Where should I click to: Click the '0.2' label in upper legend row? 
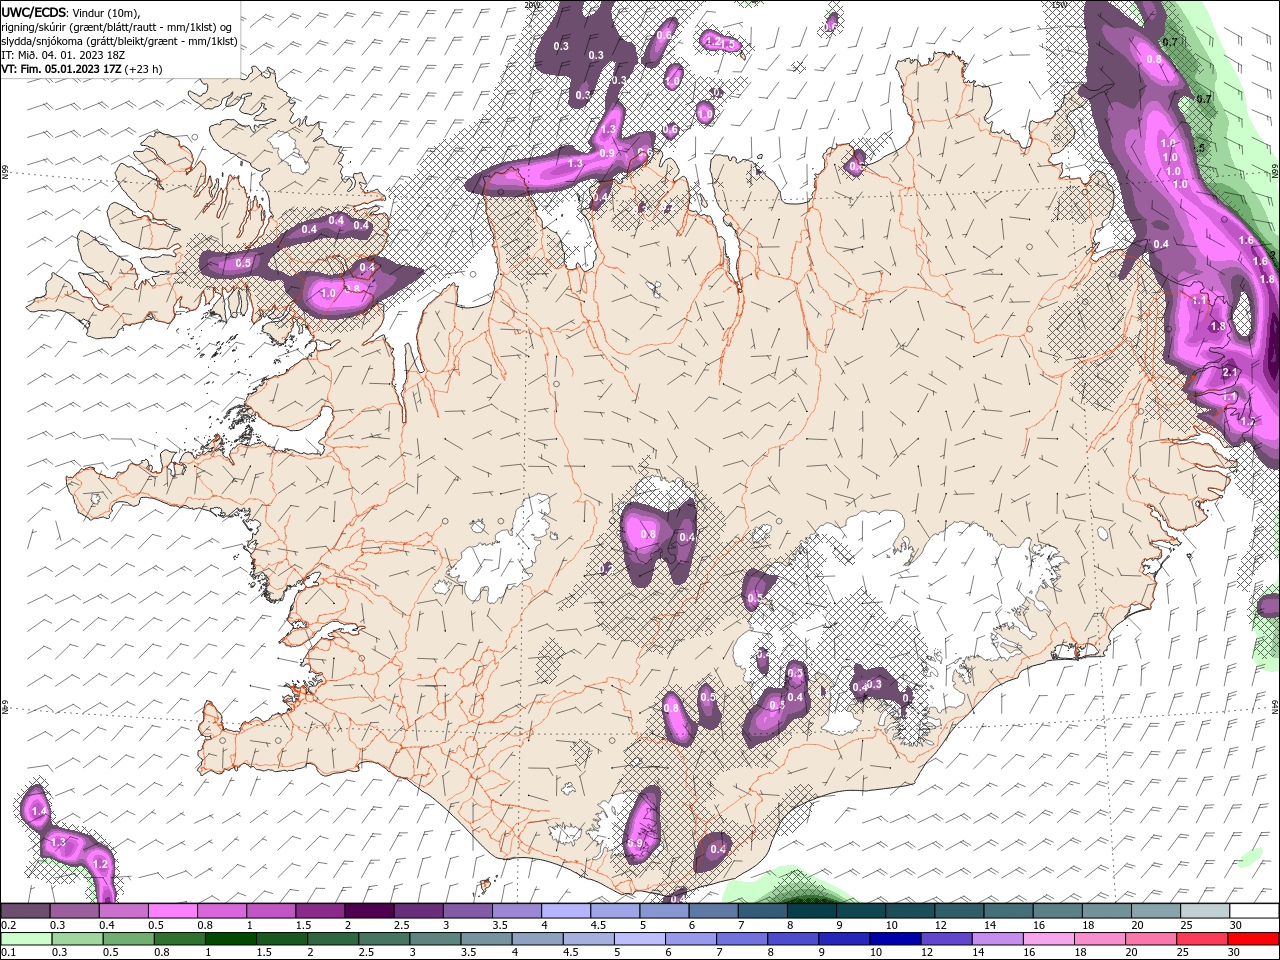[8, 925]
